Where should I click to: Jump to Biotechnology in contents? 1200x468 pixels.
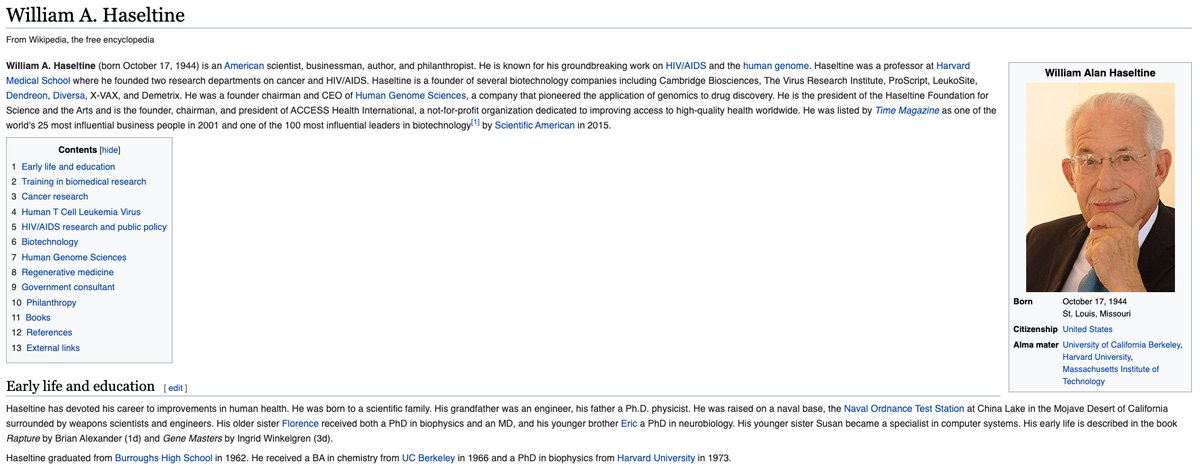(x=50, y=242)
